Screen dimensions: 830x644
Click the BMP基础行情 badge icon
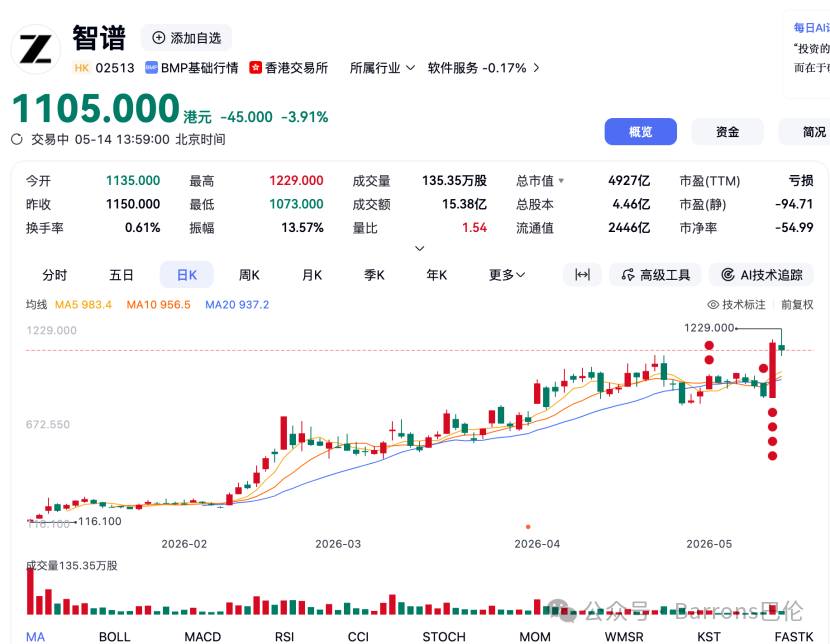pyautogui.click(x=151, y=68)
